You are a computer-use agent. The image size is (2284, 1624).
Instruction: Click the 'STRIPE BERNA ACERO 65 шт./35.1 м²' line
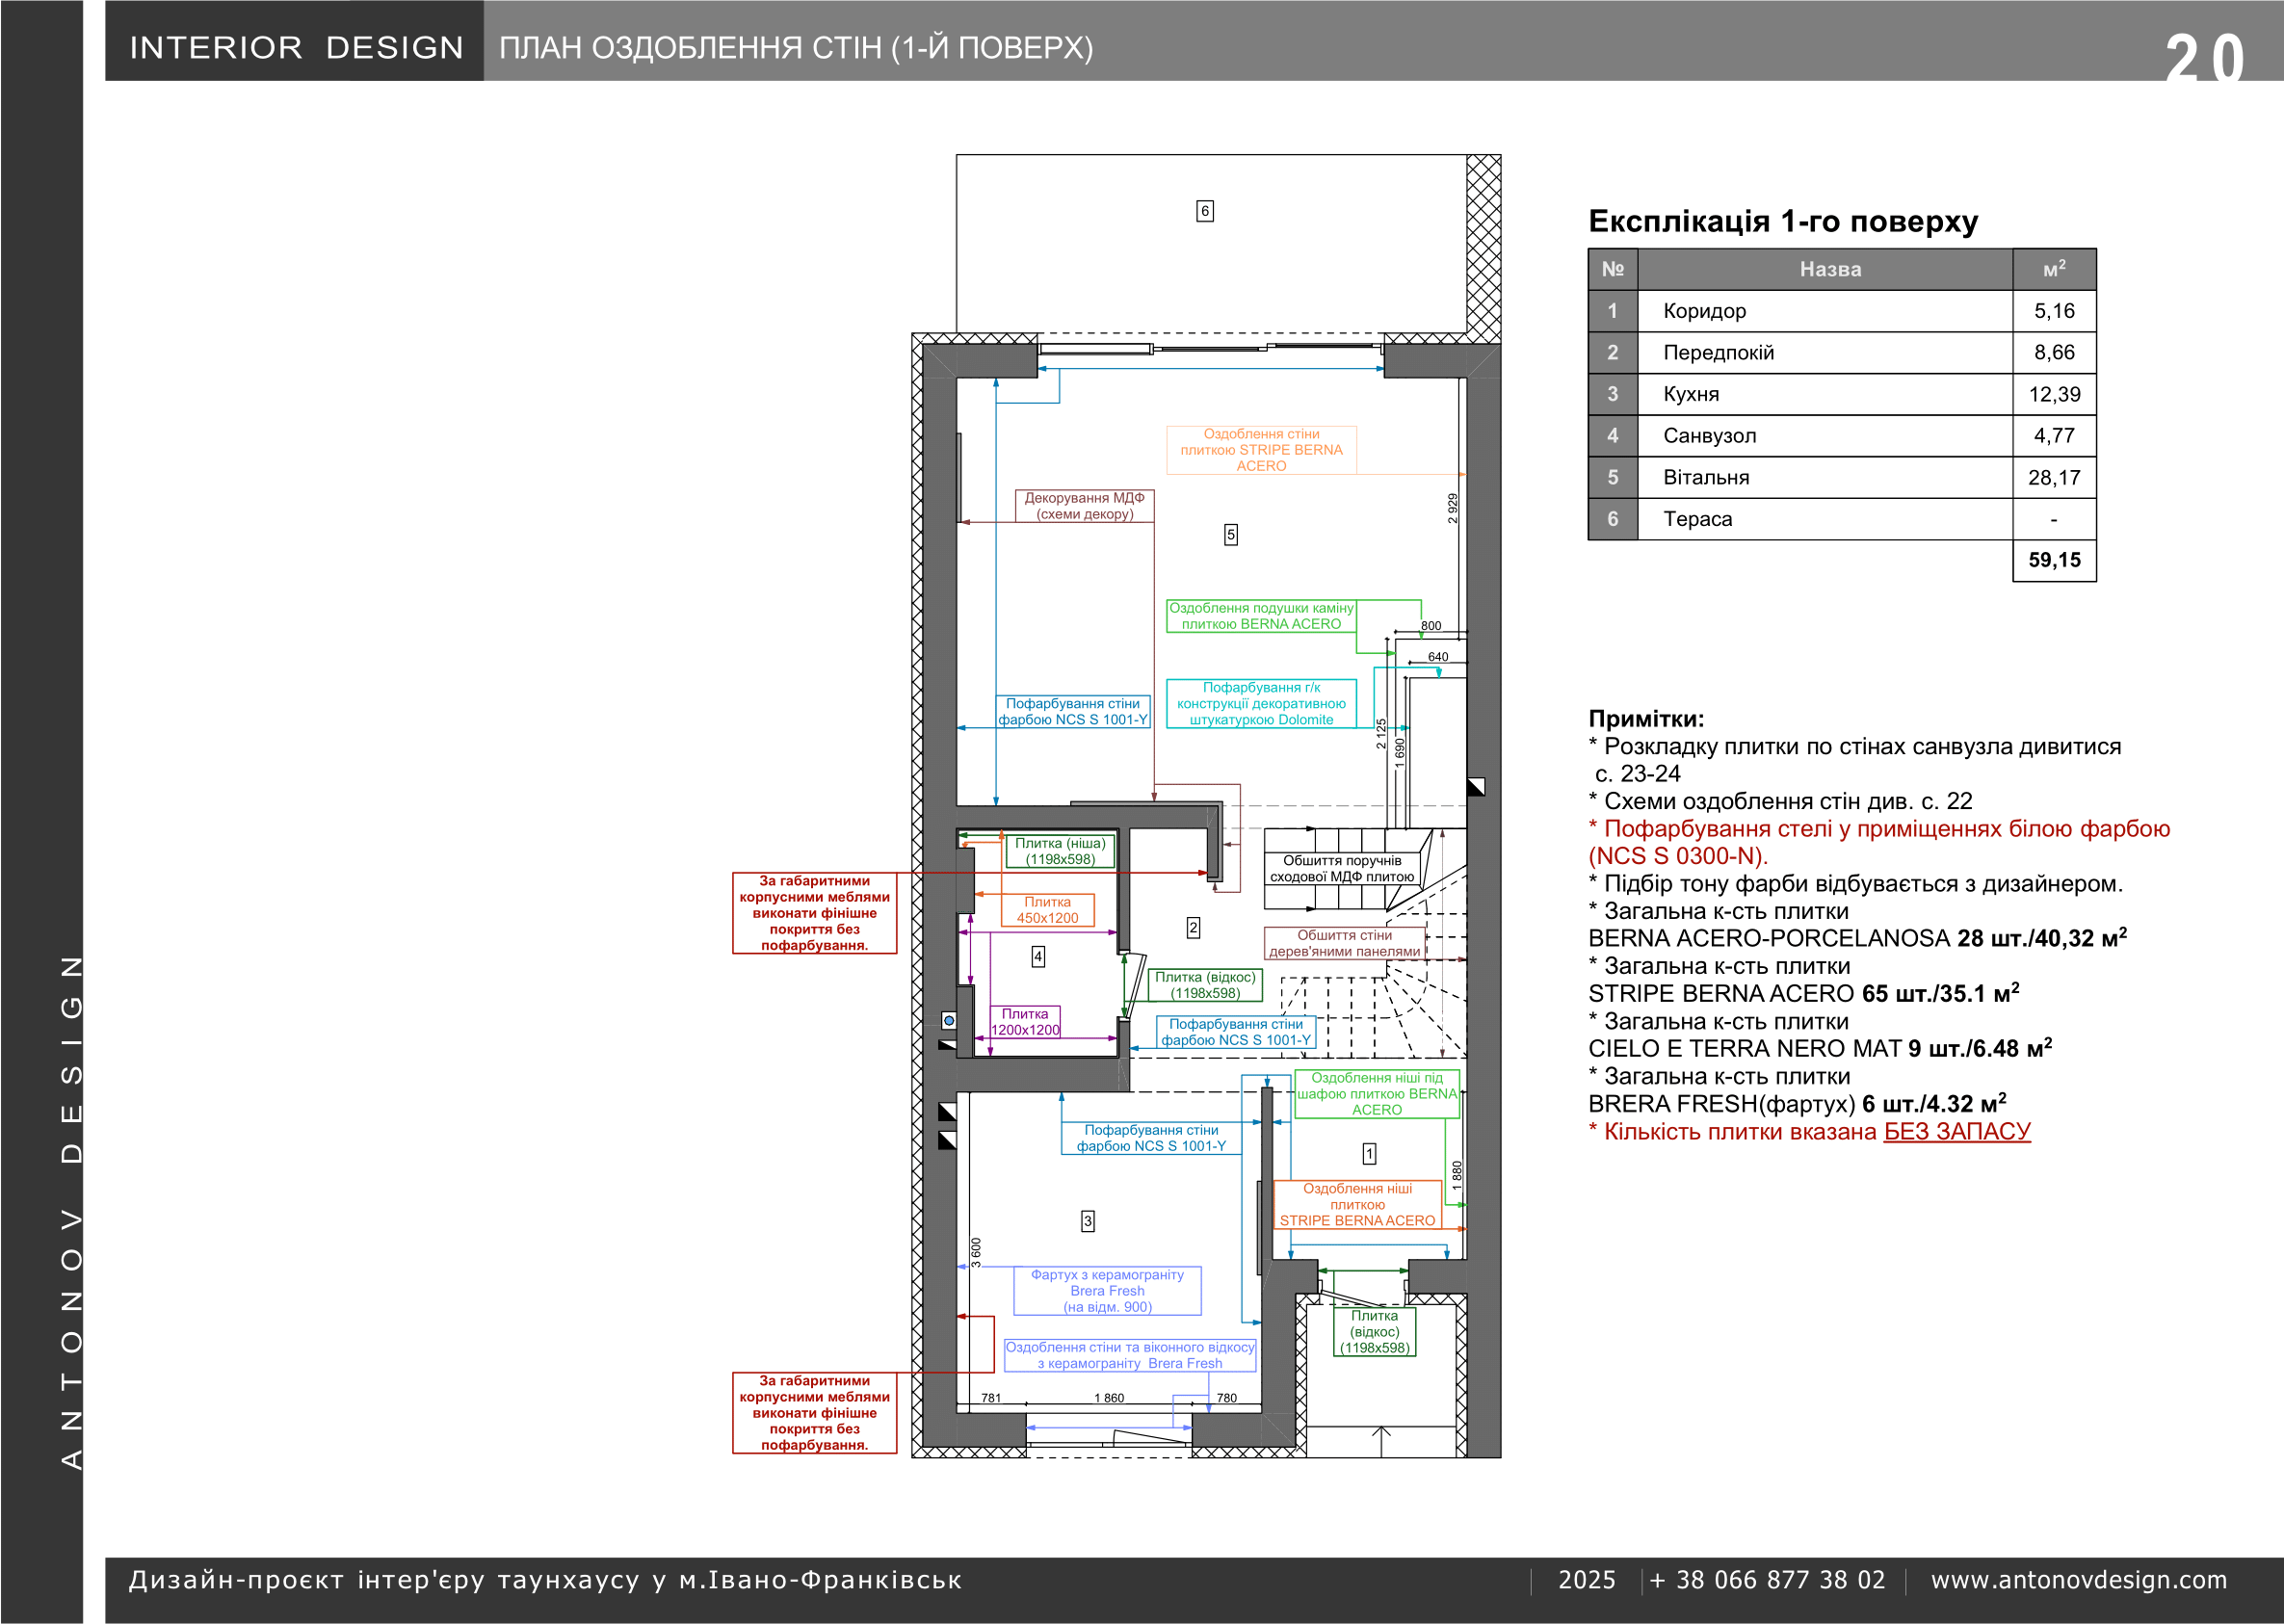1803,993
